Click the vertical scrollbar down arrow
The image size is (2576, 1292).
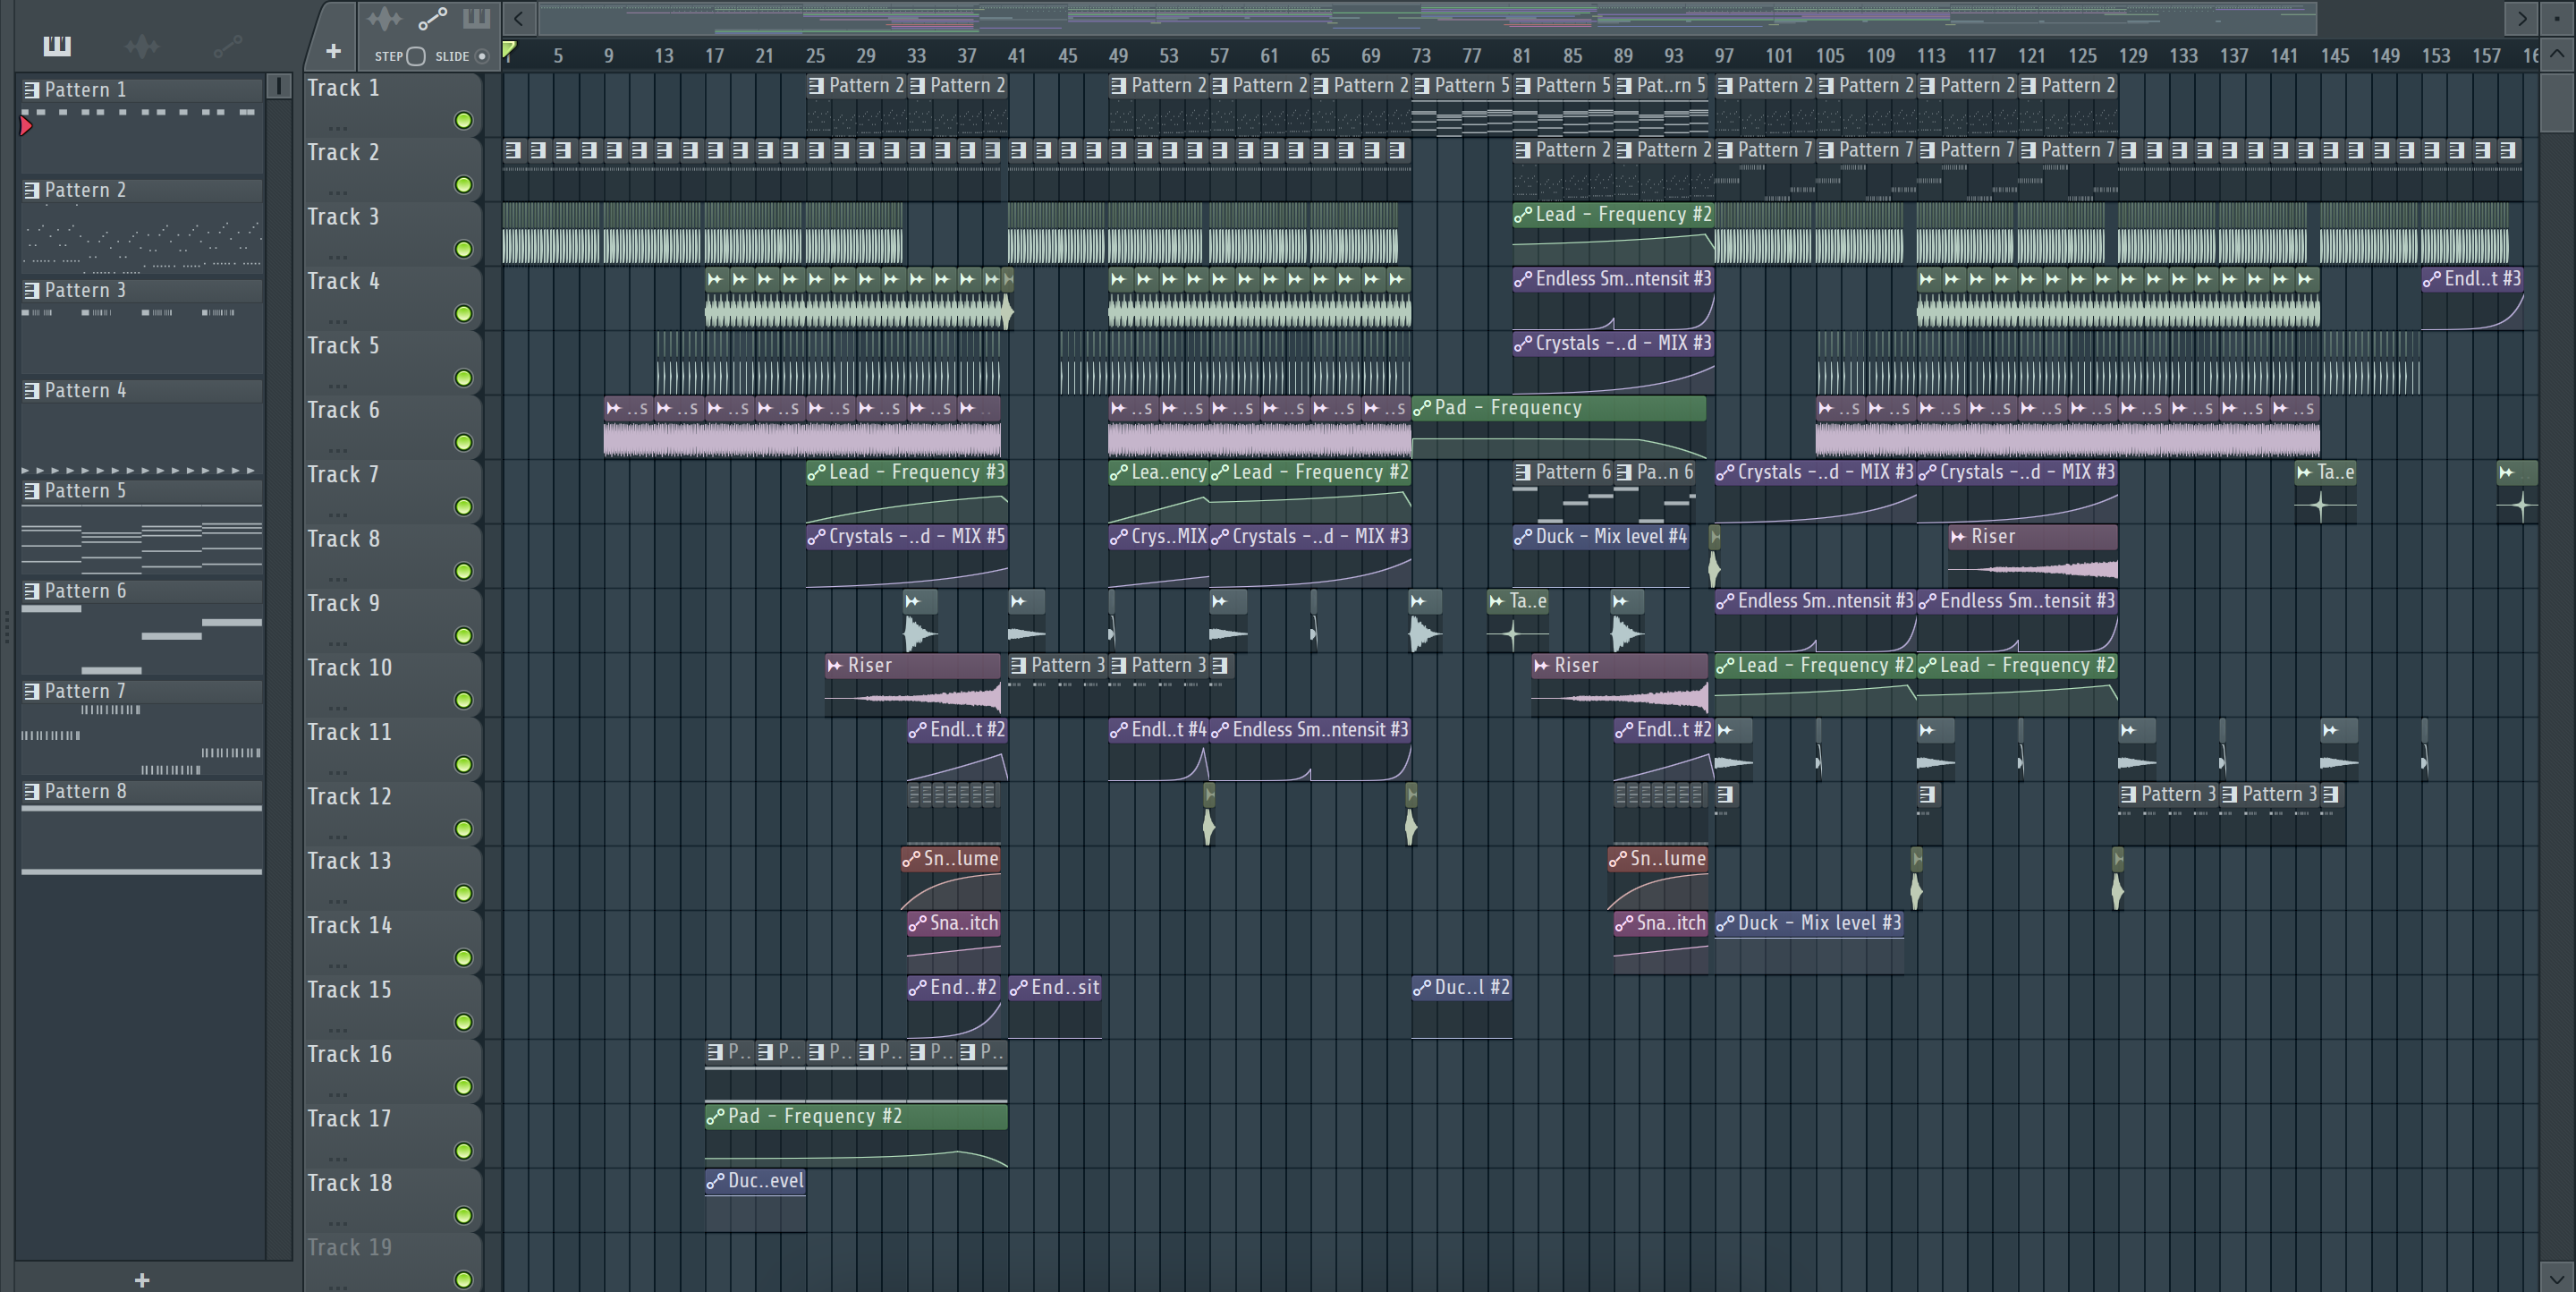coord(2557,1277)
